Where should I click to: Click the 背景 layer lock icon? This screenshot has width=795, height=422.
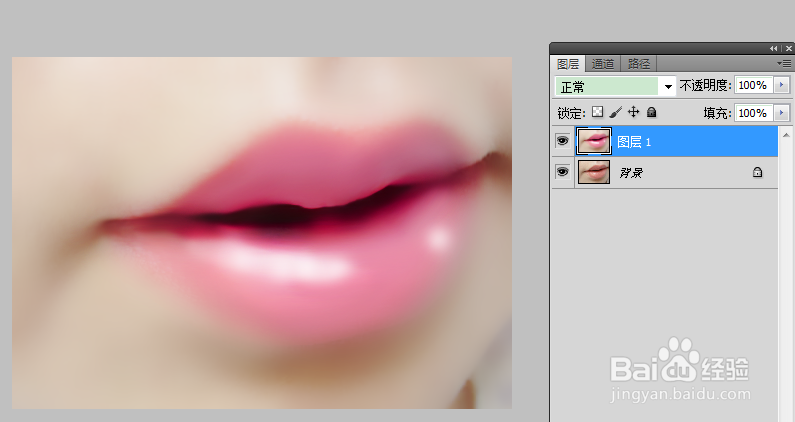click(757, 172)
